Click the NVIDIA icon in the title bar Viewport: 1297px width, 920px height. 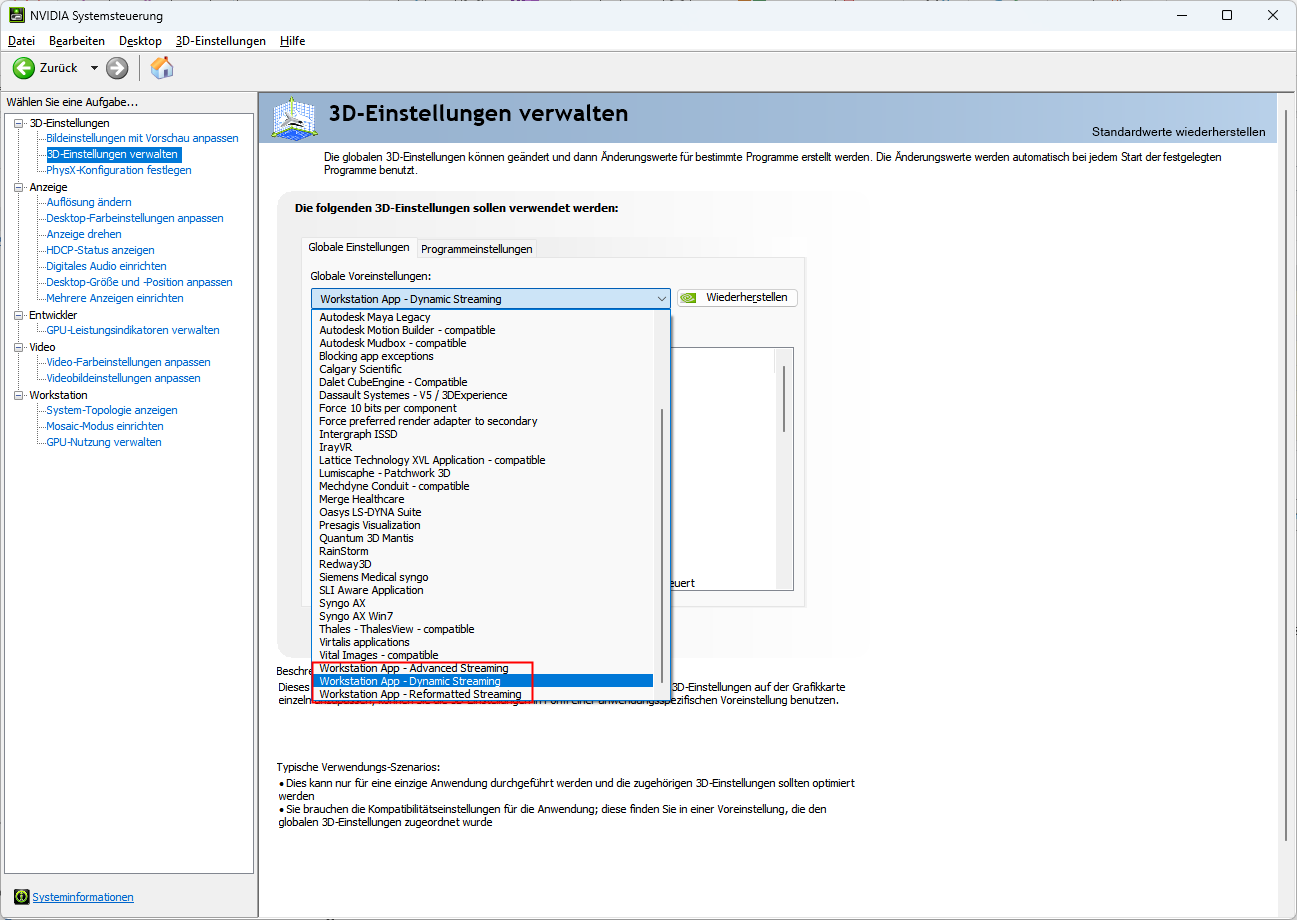15,15
